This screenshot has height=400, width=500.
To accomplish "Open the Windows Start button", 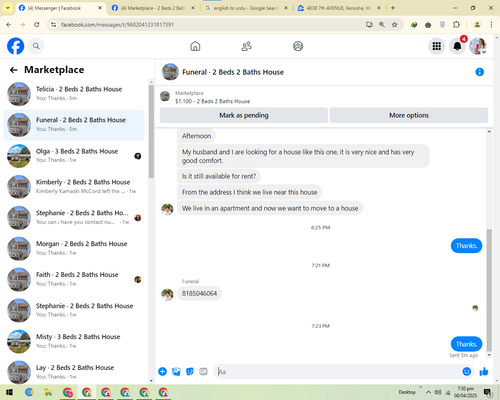I will coord(9,392).
